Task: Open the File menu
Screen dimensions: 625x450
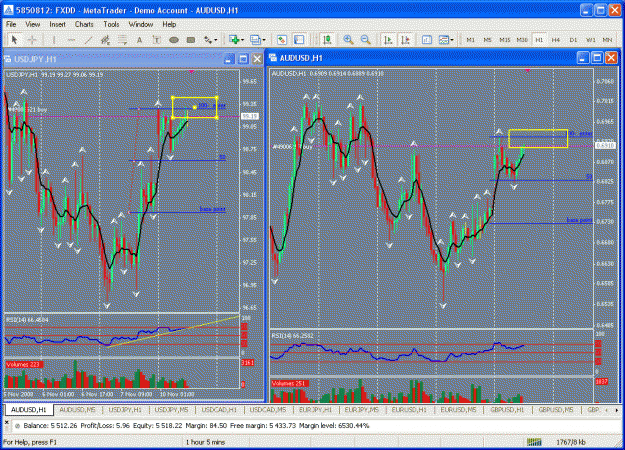Action: tap(11, 24)
